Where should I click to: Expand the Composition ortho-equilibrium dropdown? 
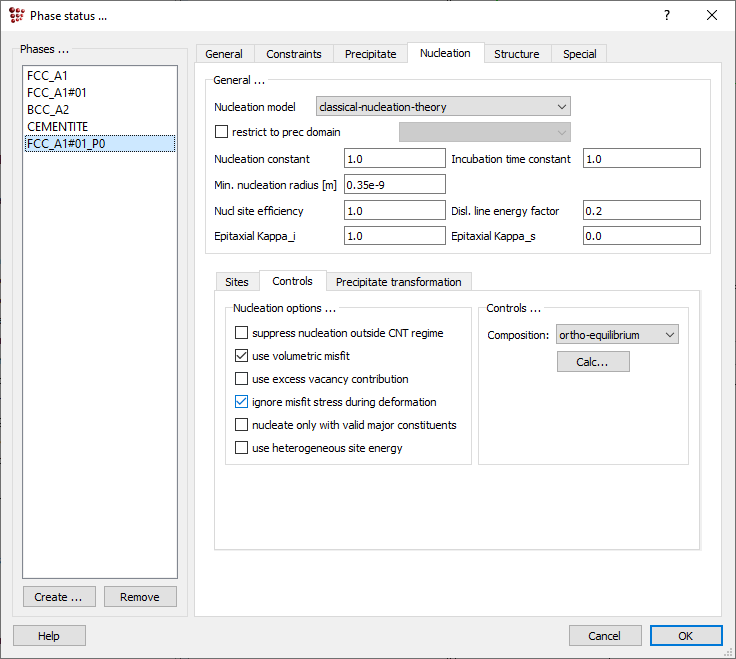[617, 335]
